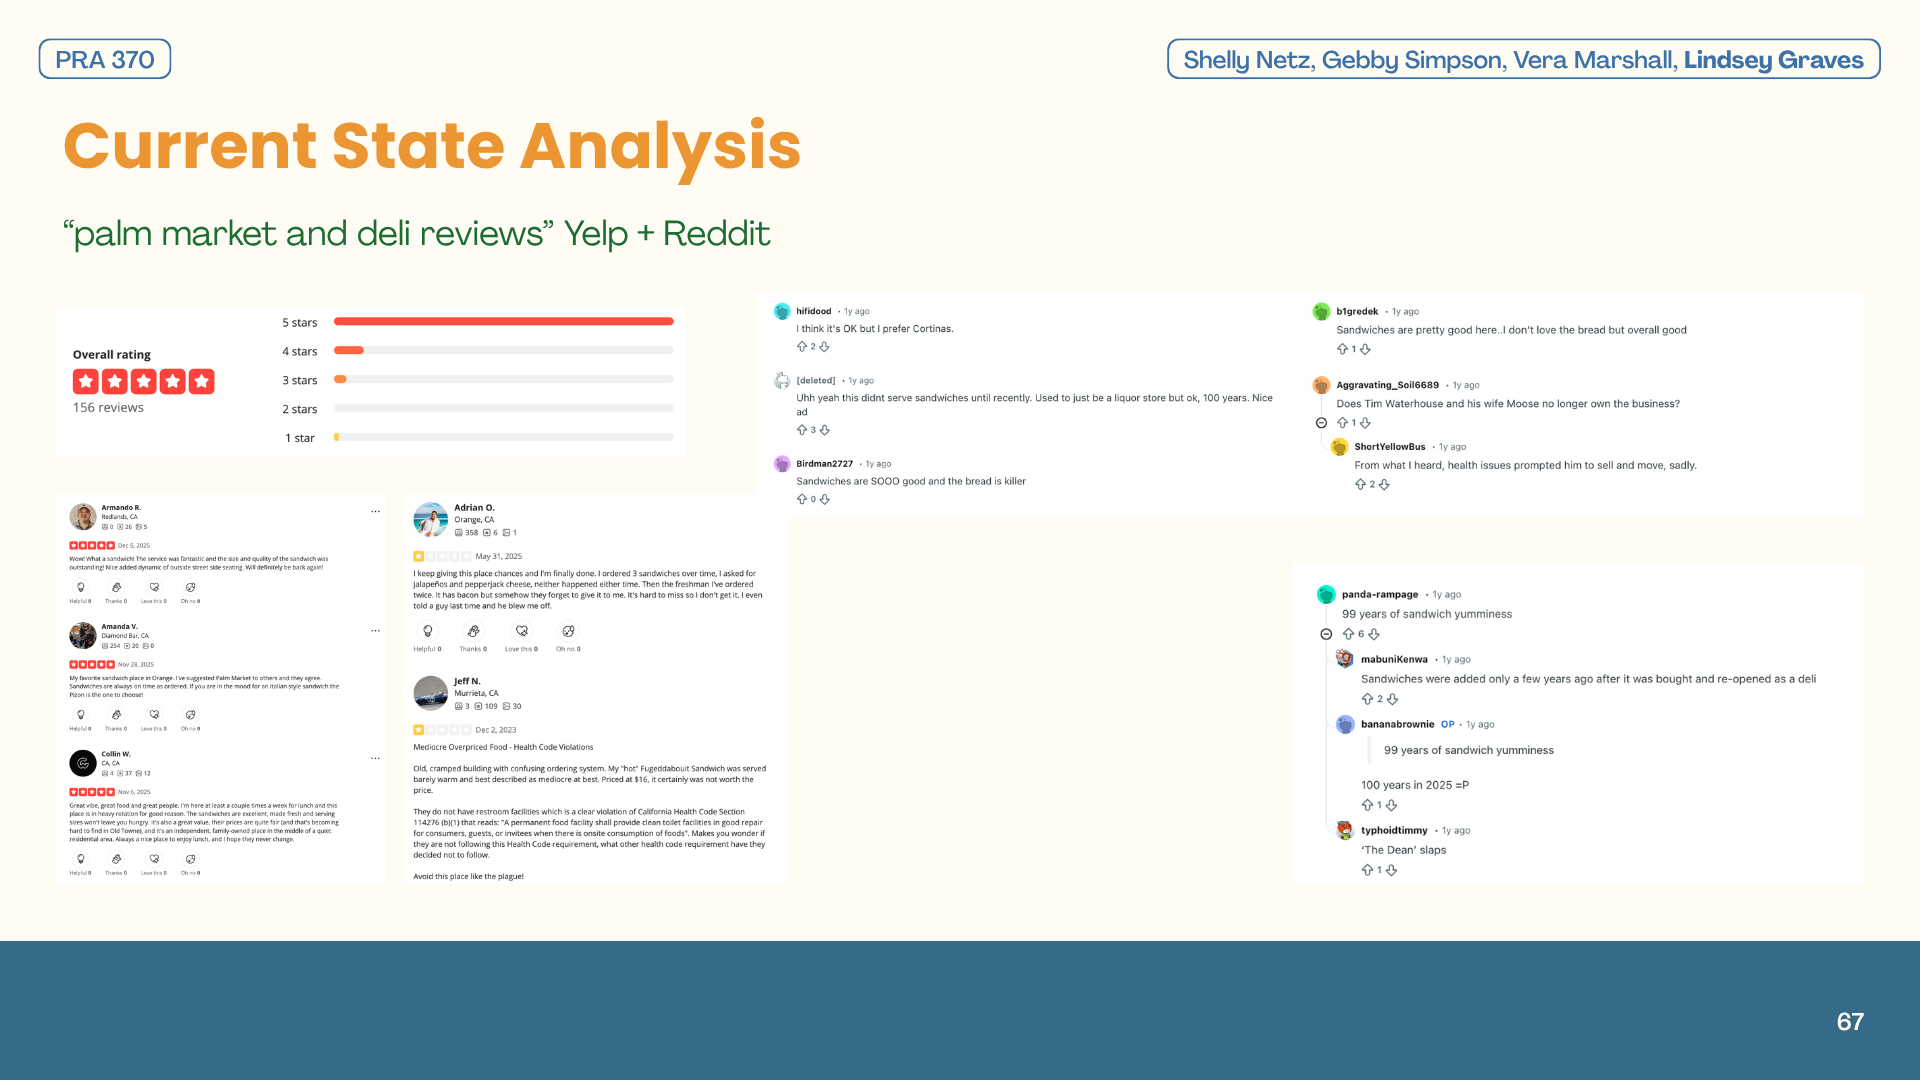The height and width of the screenshot is (1080, 1920).
Task: Open the more options menu on Amanda V.'s review
Action: (376, 630)
